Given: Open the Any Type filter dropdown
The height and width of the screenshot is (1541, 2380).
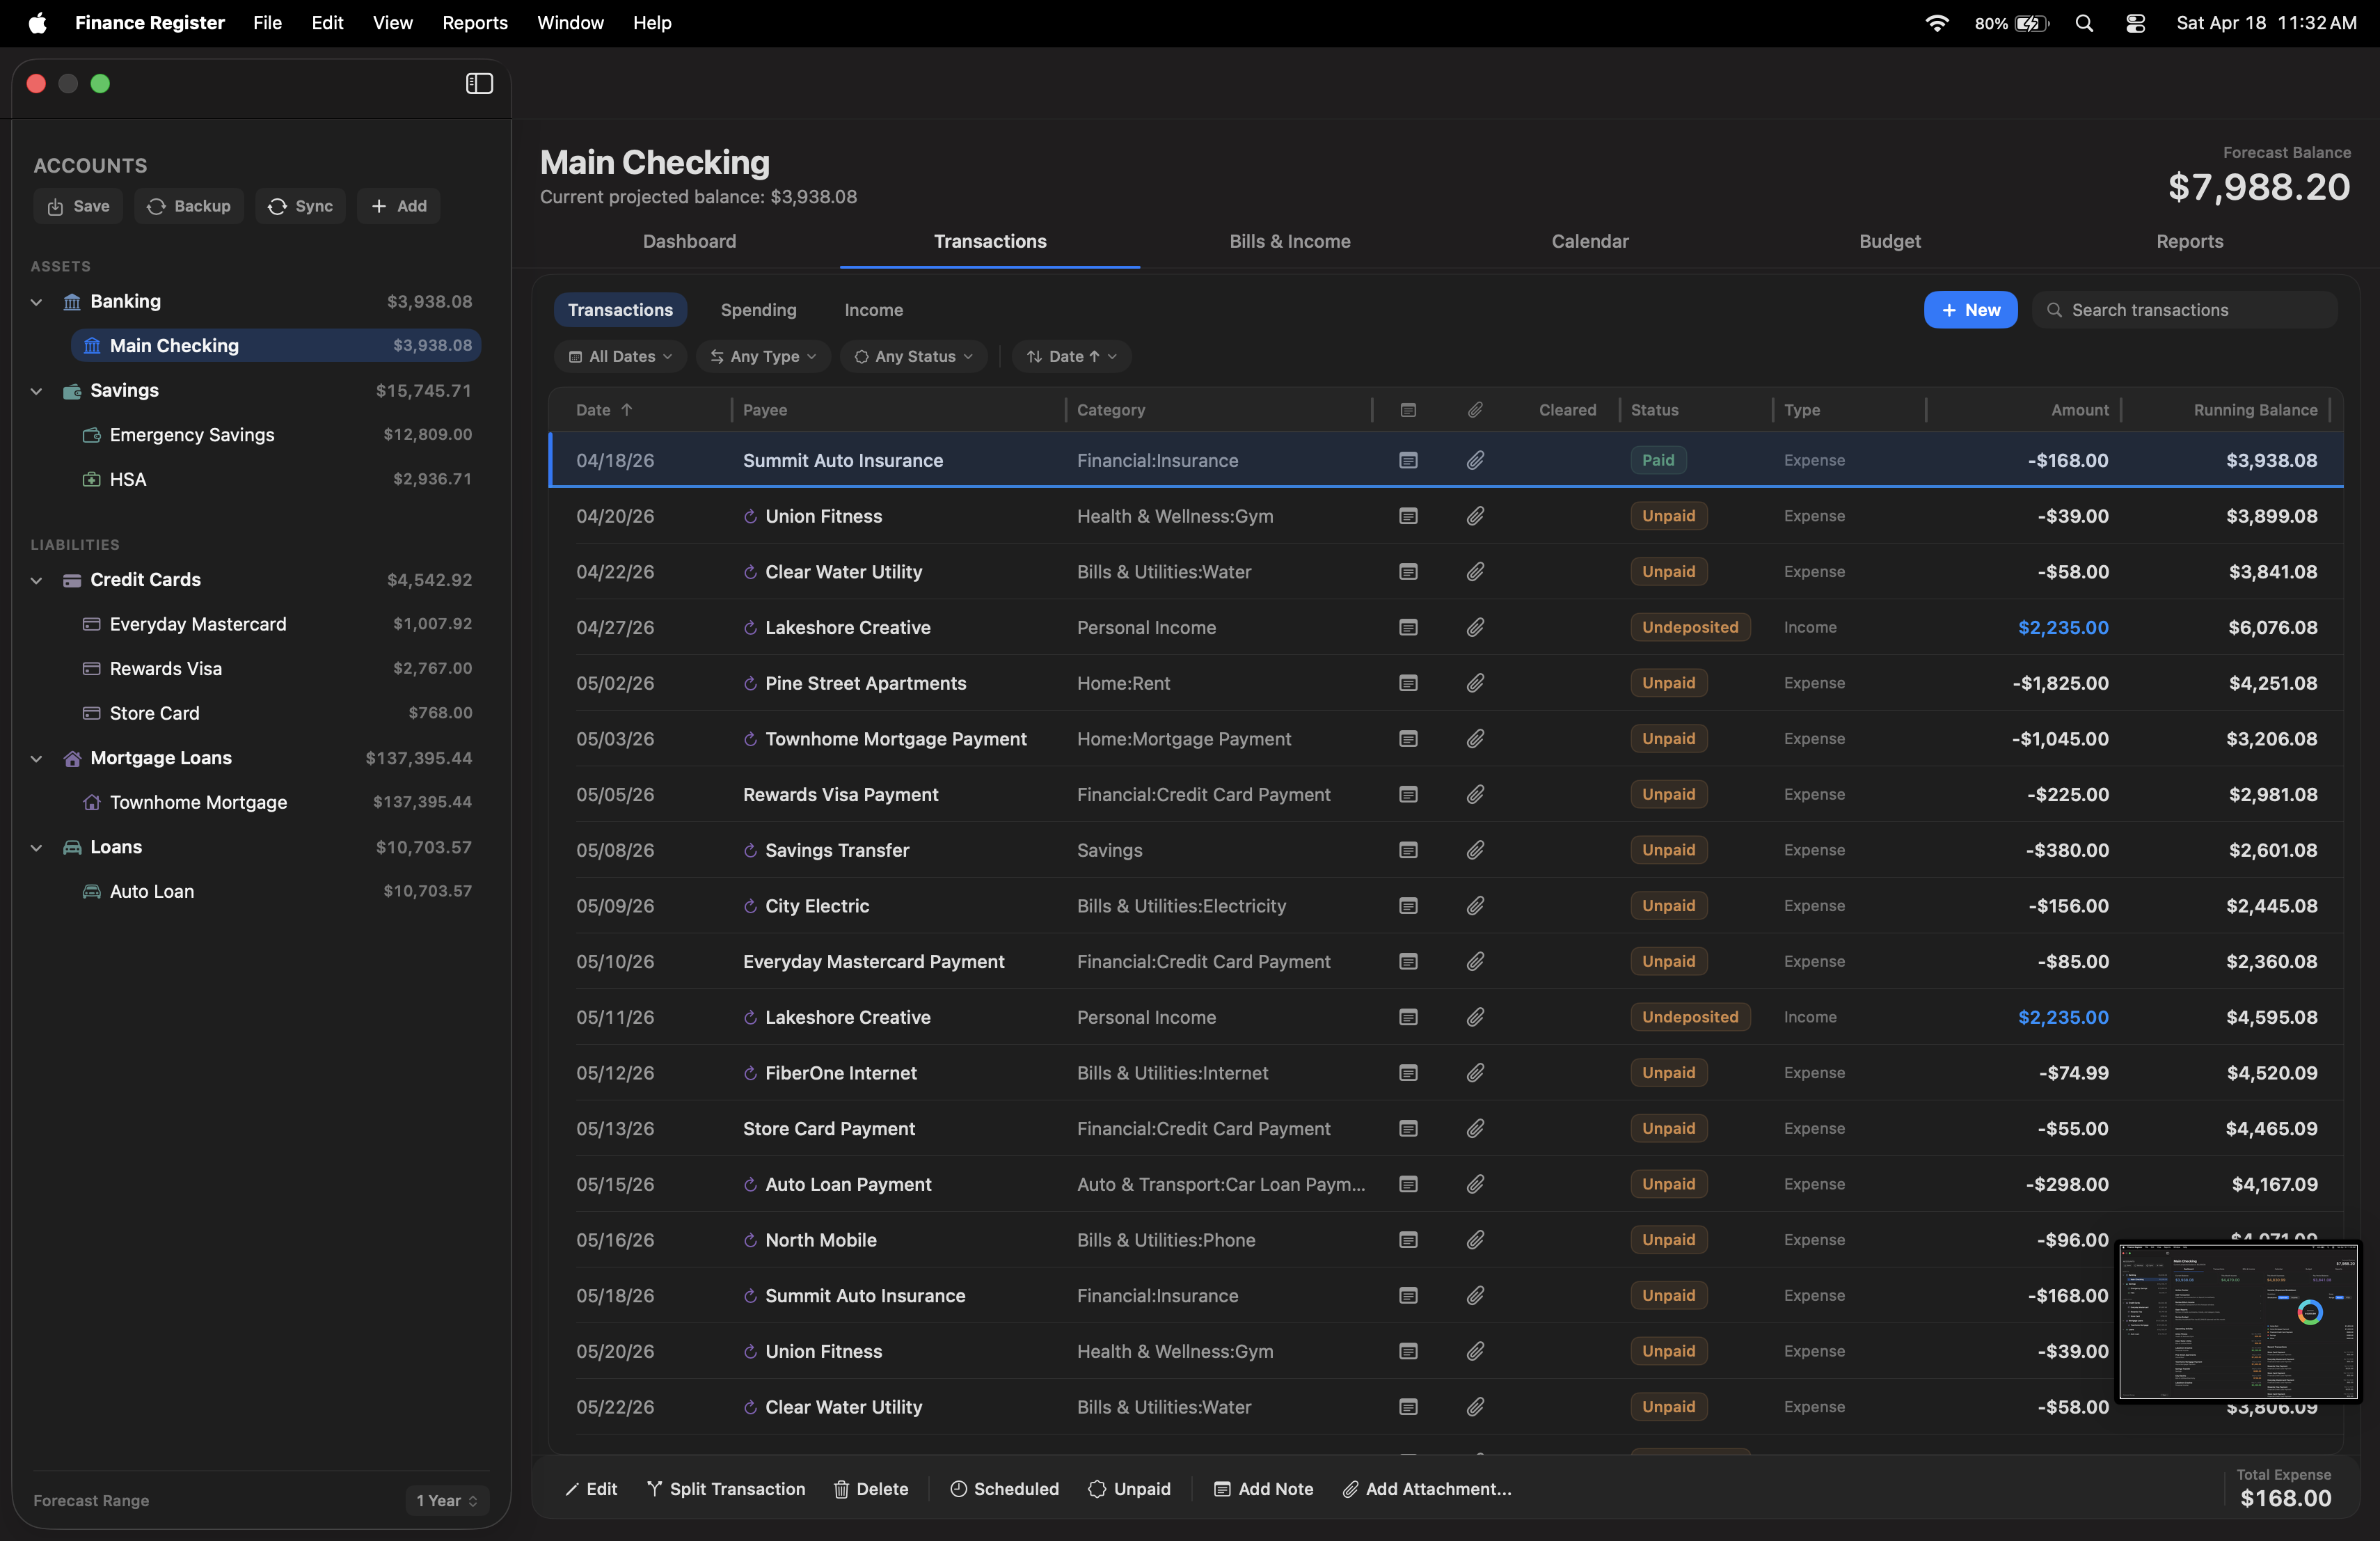Looking at the screenshot, I should pos(763,357).
